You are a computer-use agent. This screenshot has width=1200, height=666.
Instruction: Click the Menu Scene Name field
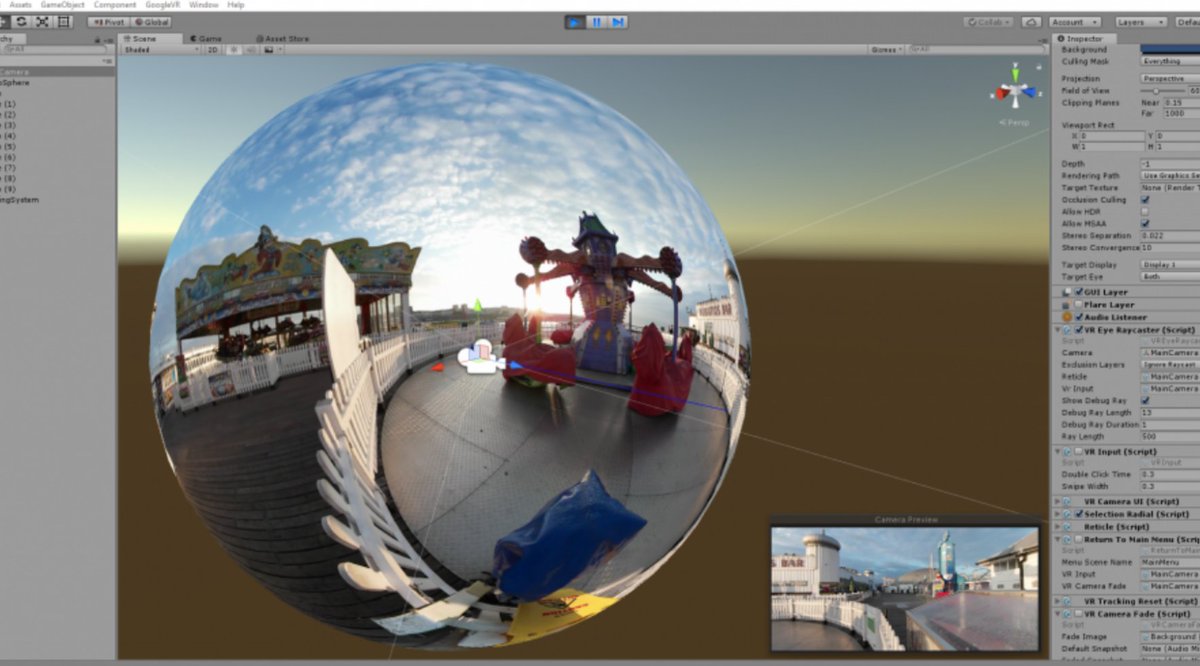click(1171, 562)
